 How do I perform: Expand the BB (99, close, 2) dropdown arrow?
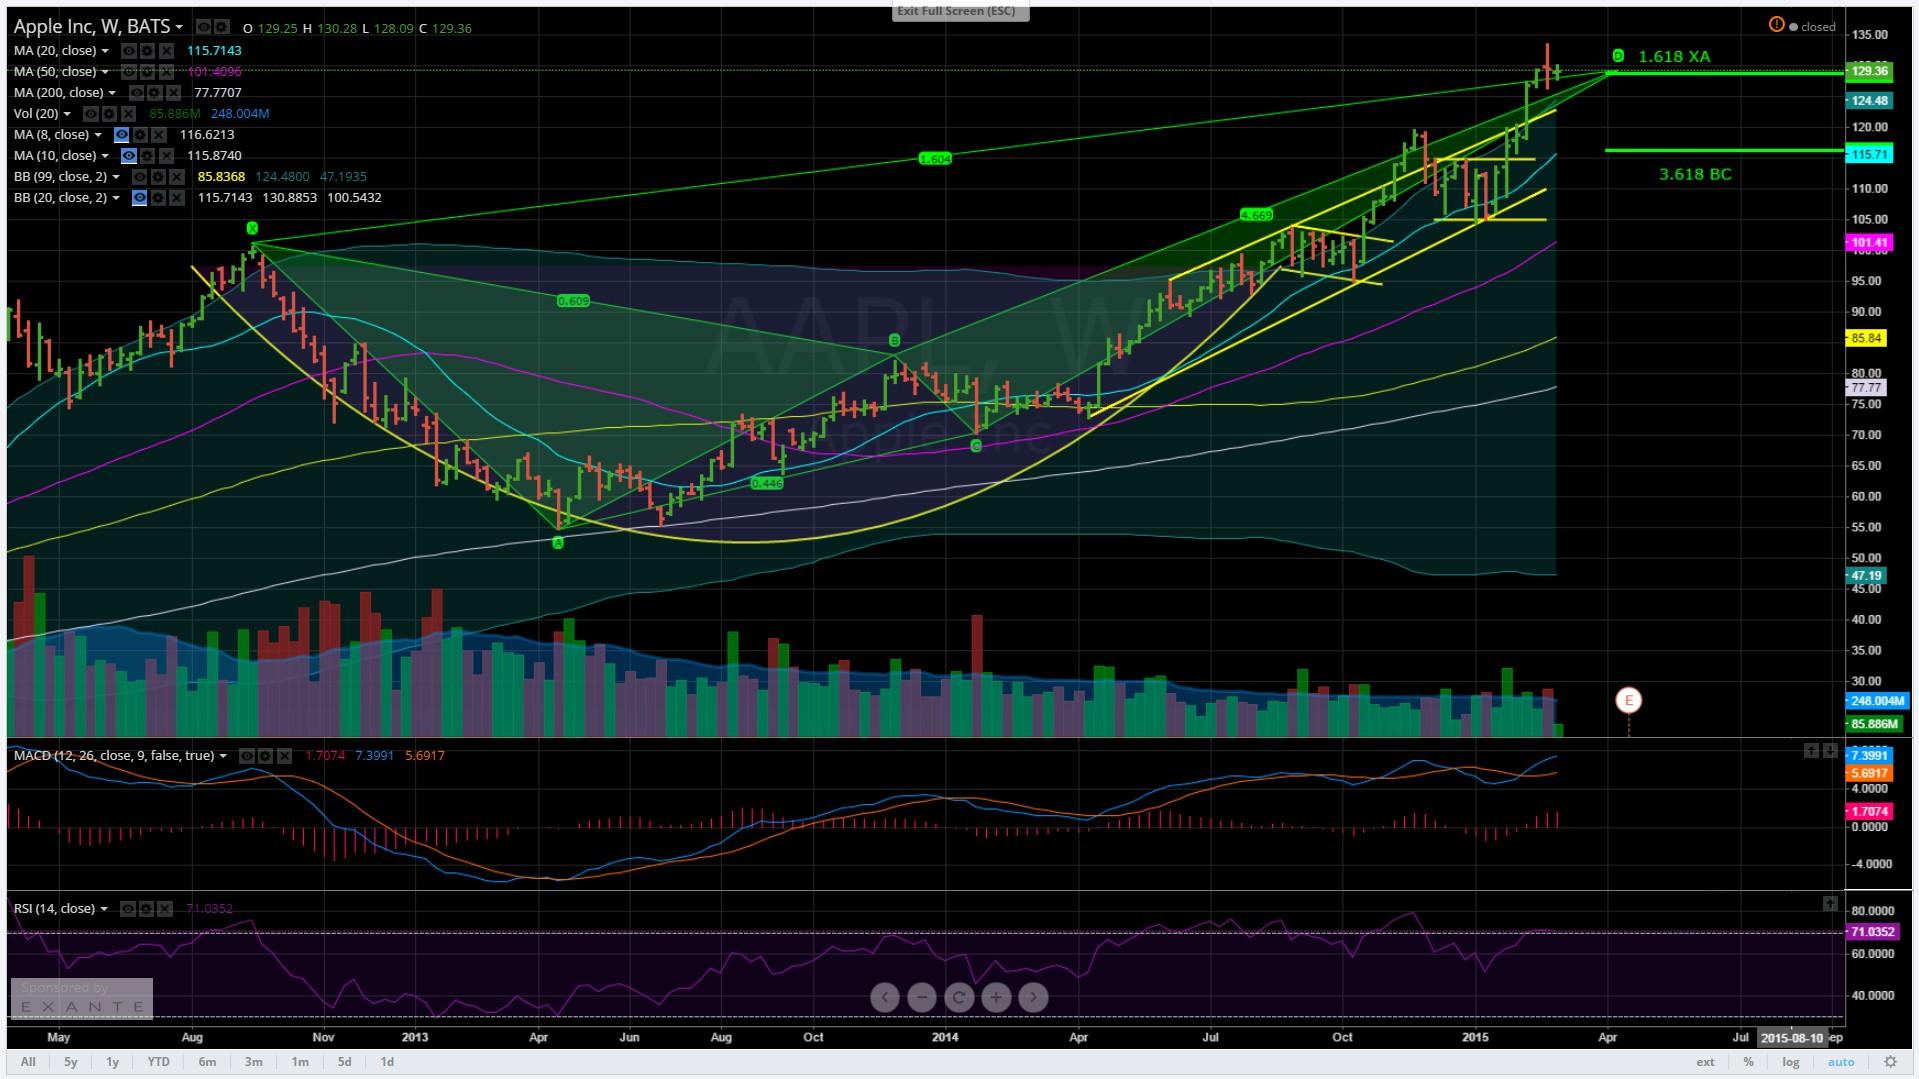coord(116,177)
